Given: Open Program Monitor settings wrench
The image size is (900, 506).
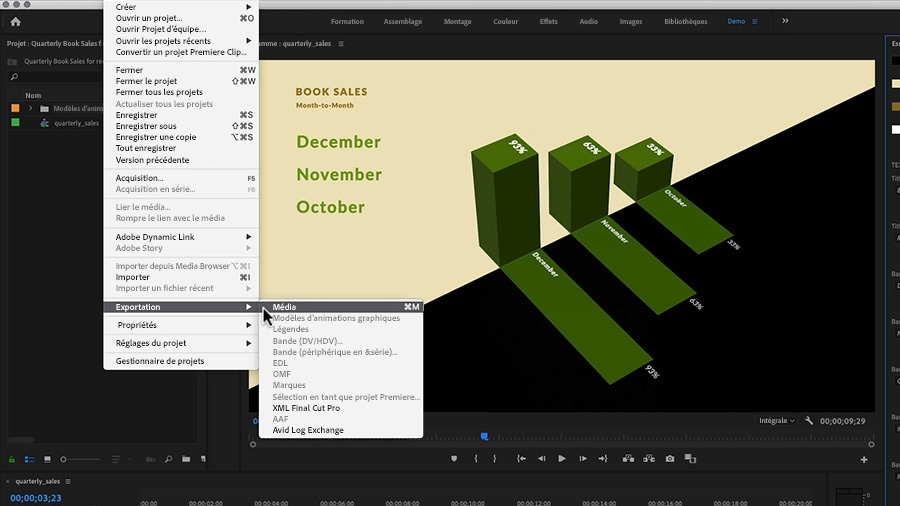Looking at the screenshot, I should [x=809, y=421].
